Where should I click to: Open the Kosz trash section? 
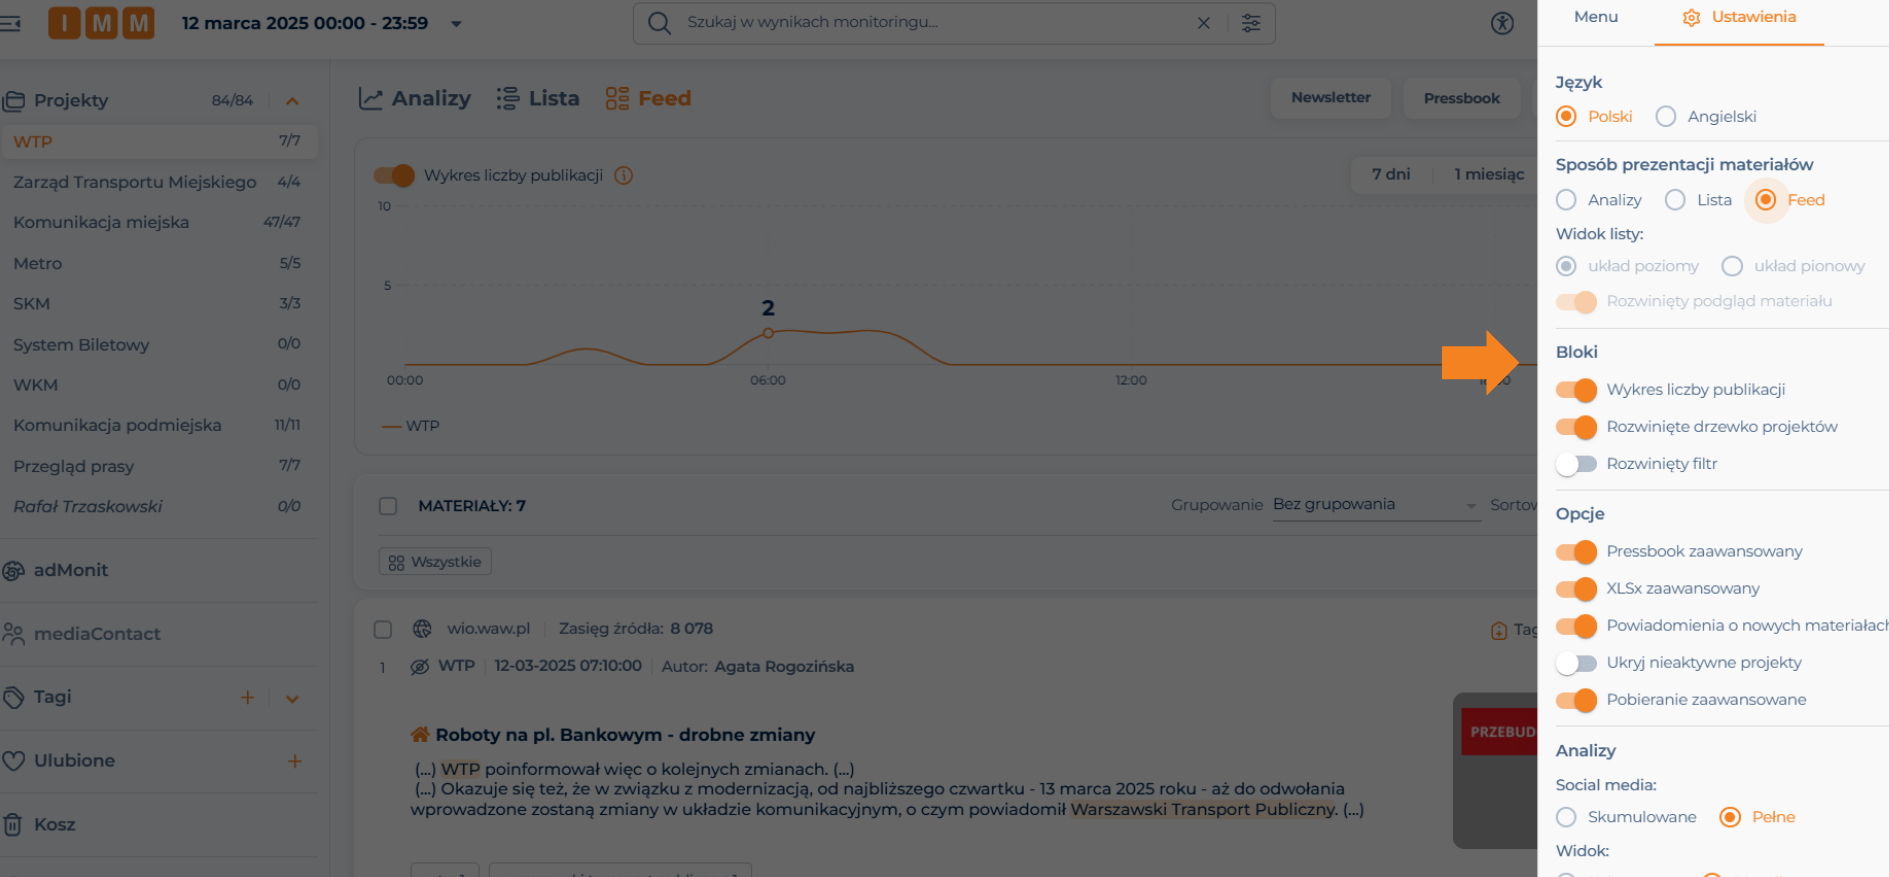point(54,825)
